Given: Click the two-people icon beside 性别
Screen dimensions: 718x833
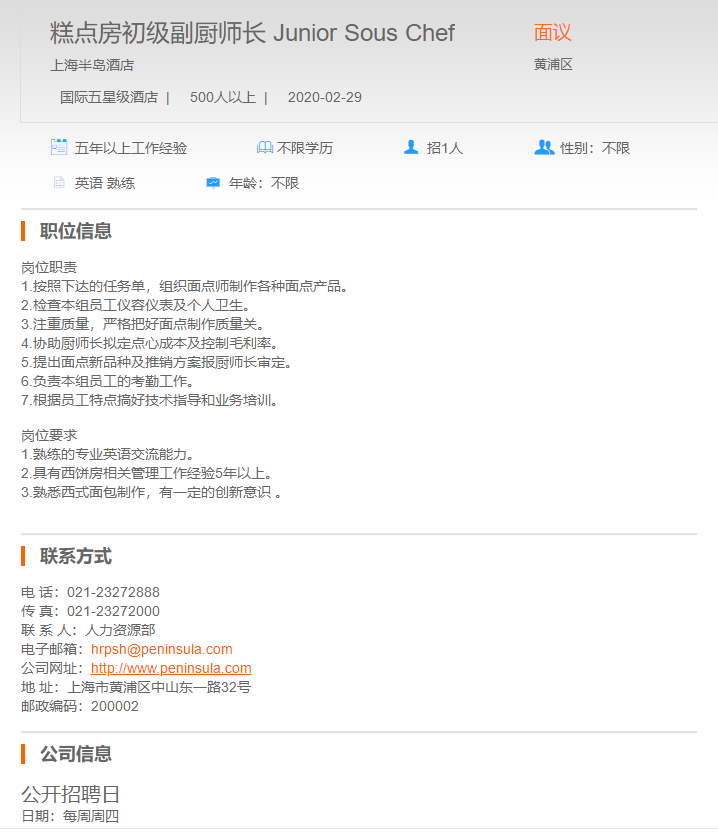Looking at the screenshot, I should tap(544, 147).
